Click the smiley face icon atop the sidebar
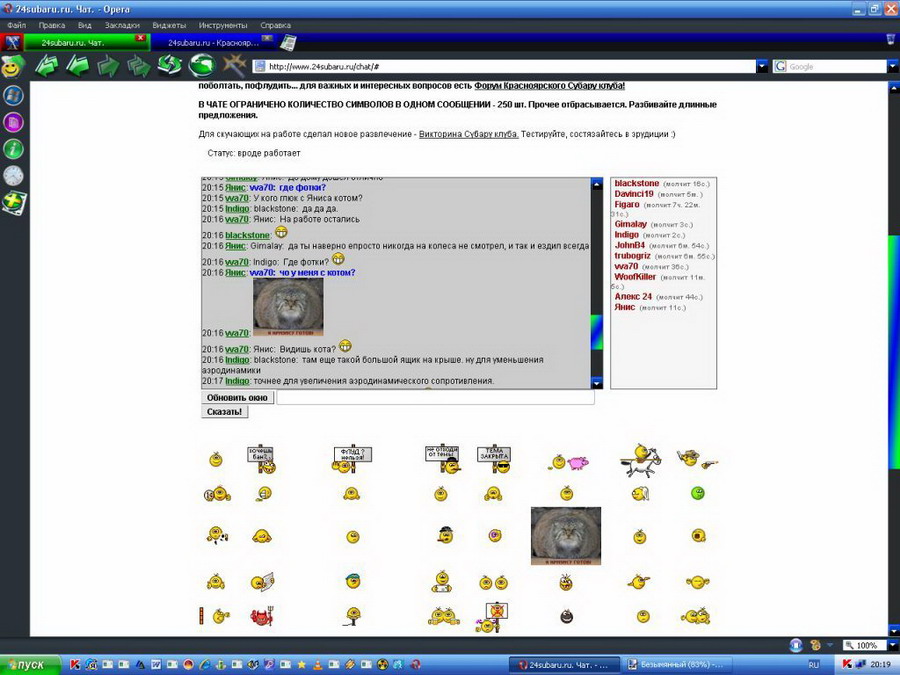 tap(12, 67)
